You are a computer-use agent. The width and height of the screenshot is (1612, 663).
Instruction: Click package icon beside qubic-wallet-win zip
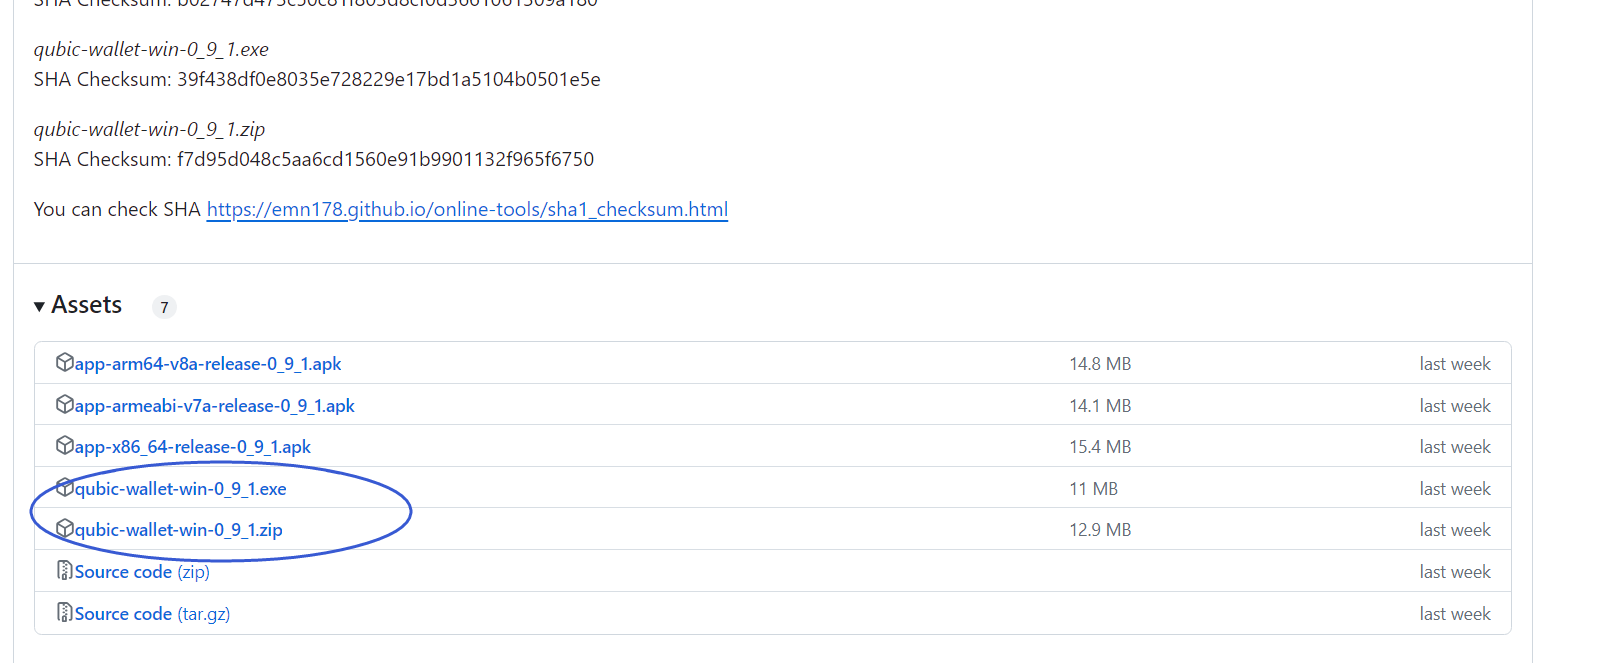click(65, 529)
